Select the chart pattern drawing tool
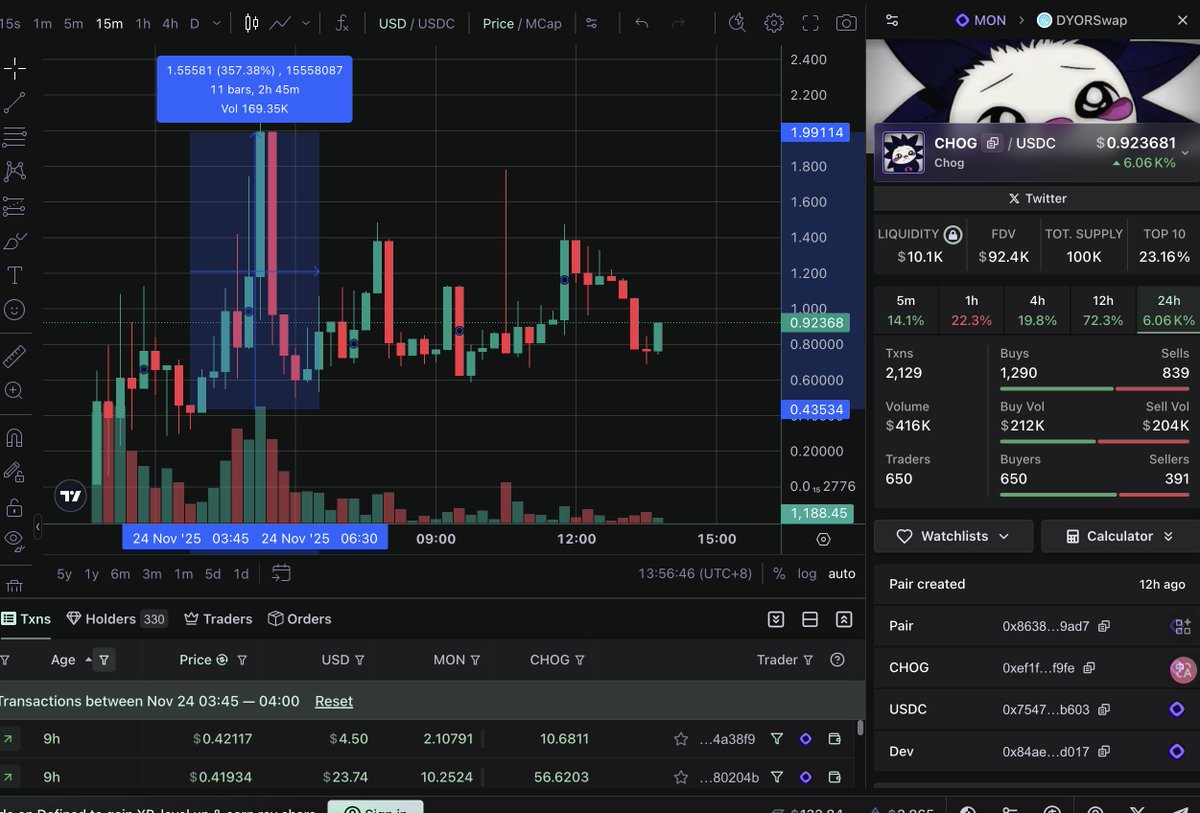Screen dimensions: 1200x813 click(14, 171)
